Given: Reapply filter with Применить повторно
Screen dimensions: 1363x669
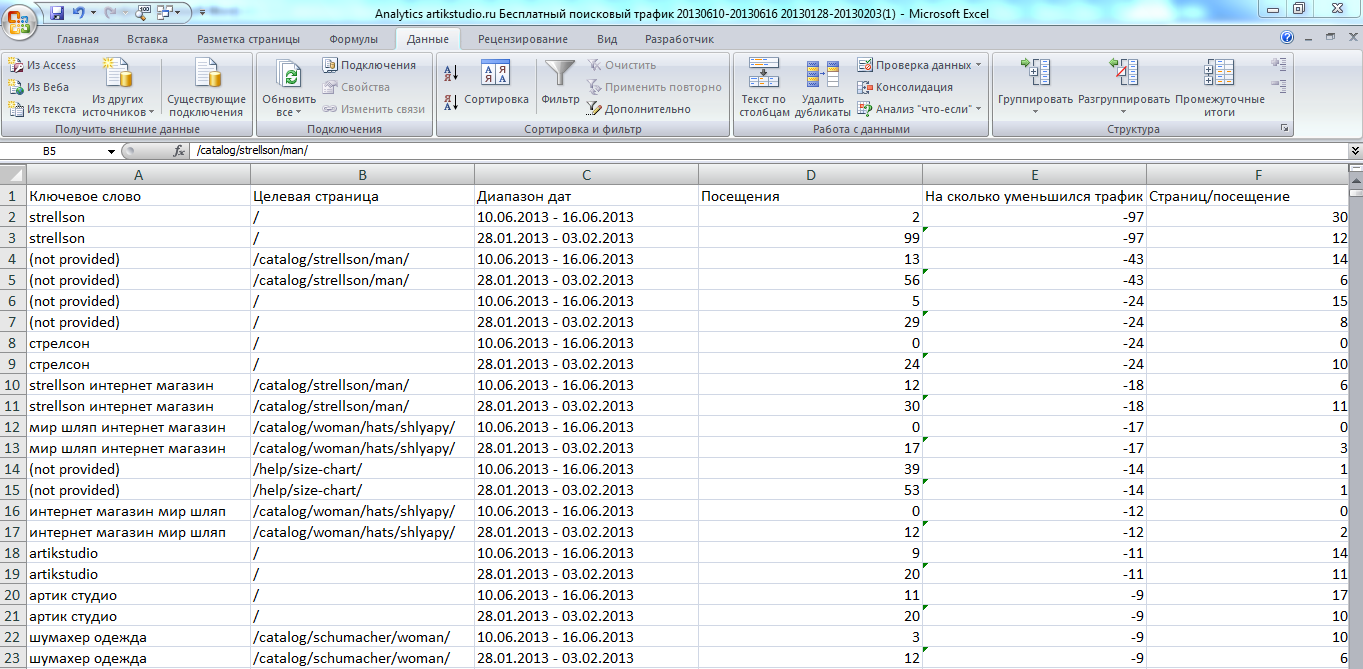Looking at the screenshot, I should [x=654, y=87].
